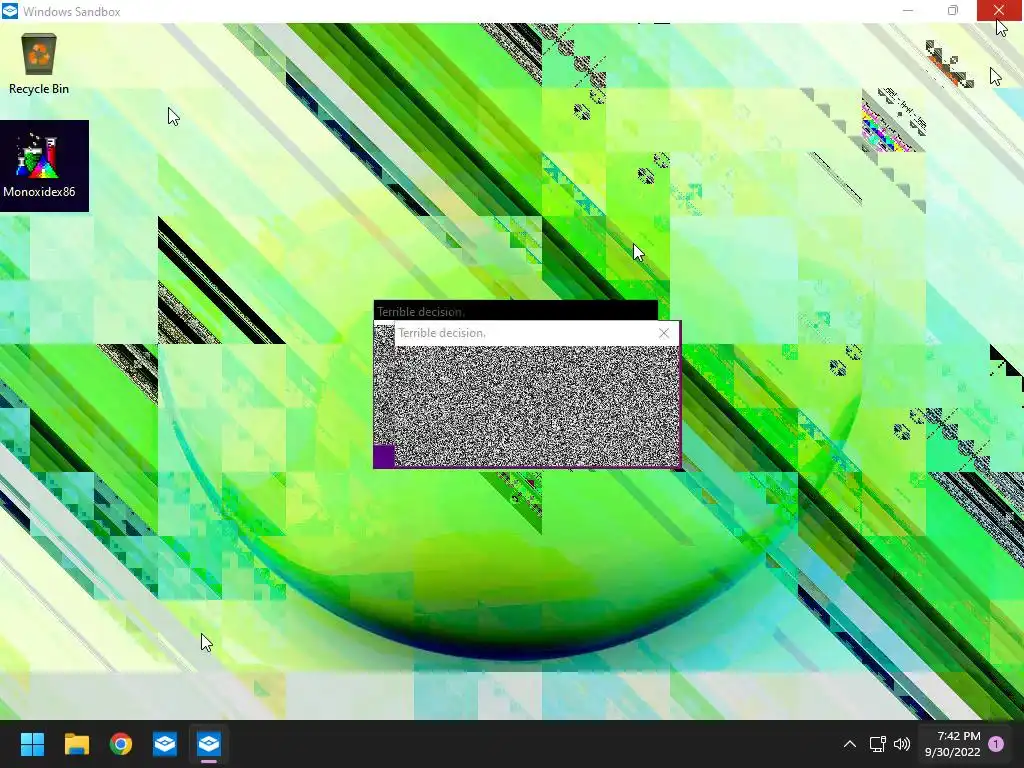
Task: Open the clock showing 7:42 PM
Action: pos(953,744)
